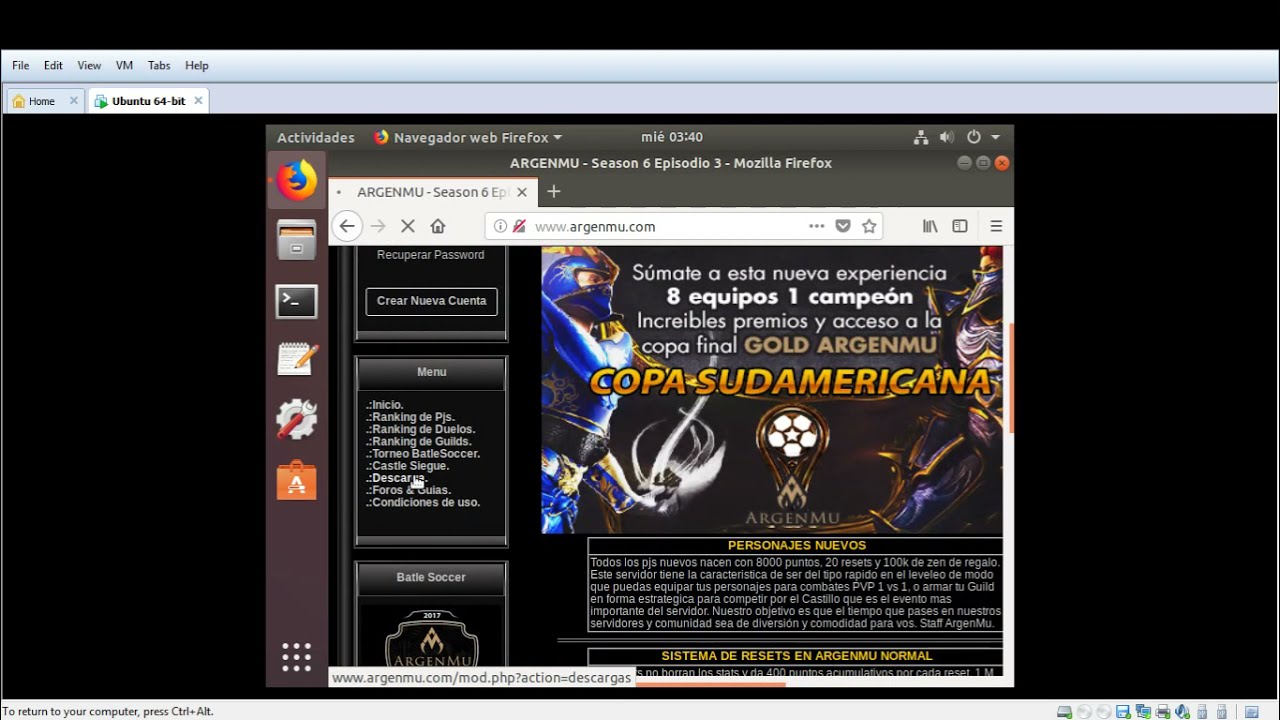1280x720 pixels.
Task: Save page to Pocket
Action: point(843,226)
